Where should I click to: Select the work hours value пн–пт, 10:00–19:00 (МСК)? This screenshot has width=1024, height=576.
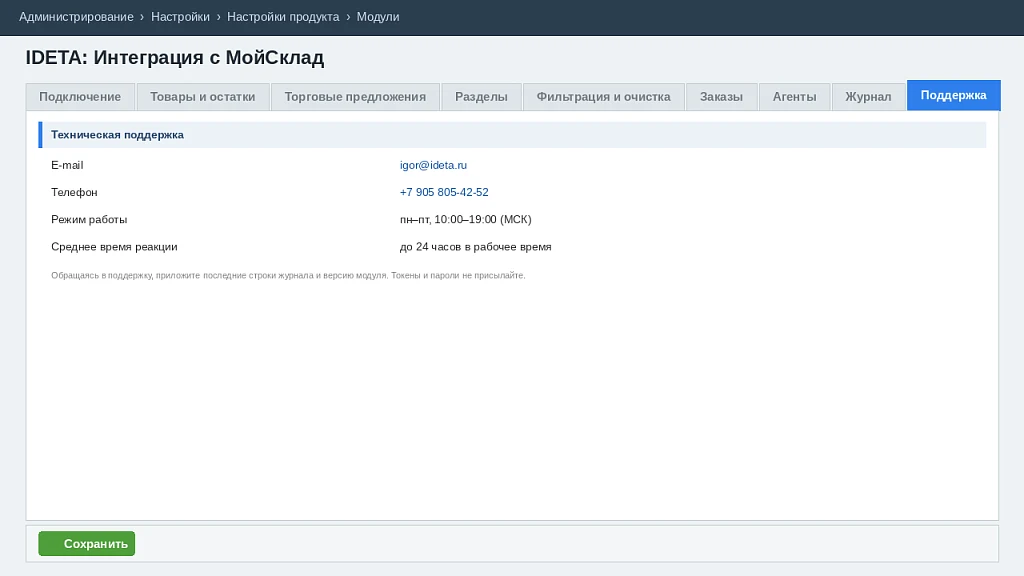coord(466,219)
